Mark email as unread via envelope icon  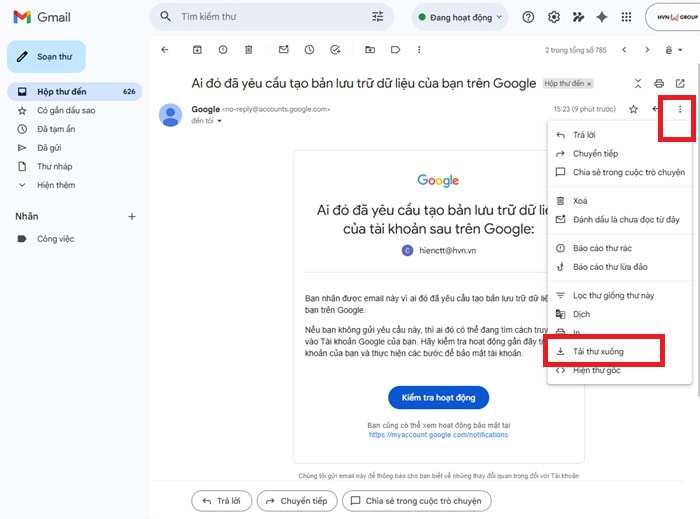tap(284, 49)
